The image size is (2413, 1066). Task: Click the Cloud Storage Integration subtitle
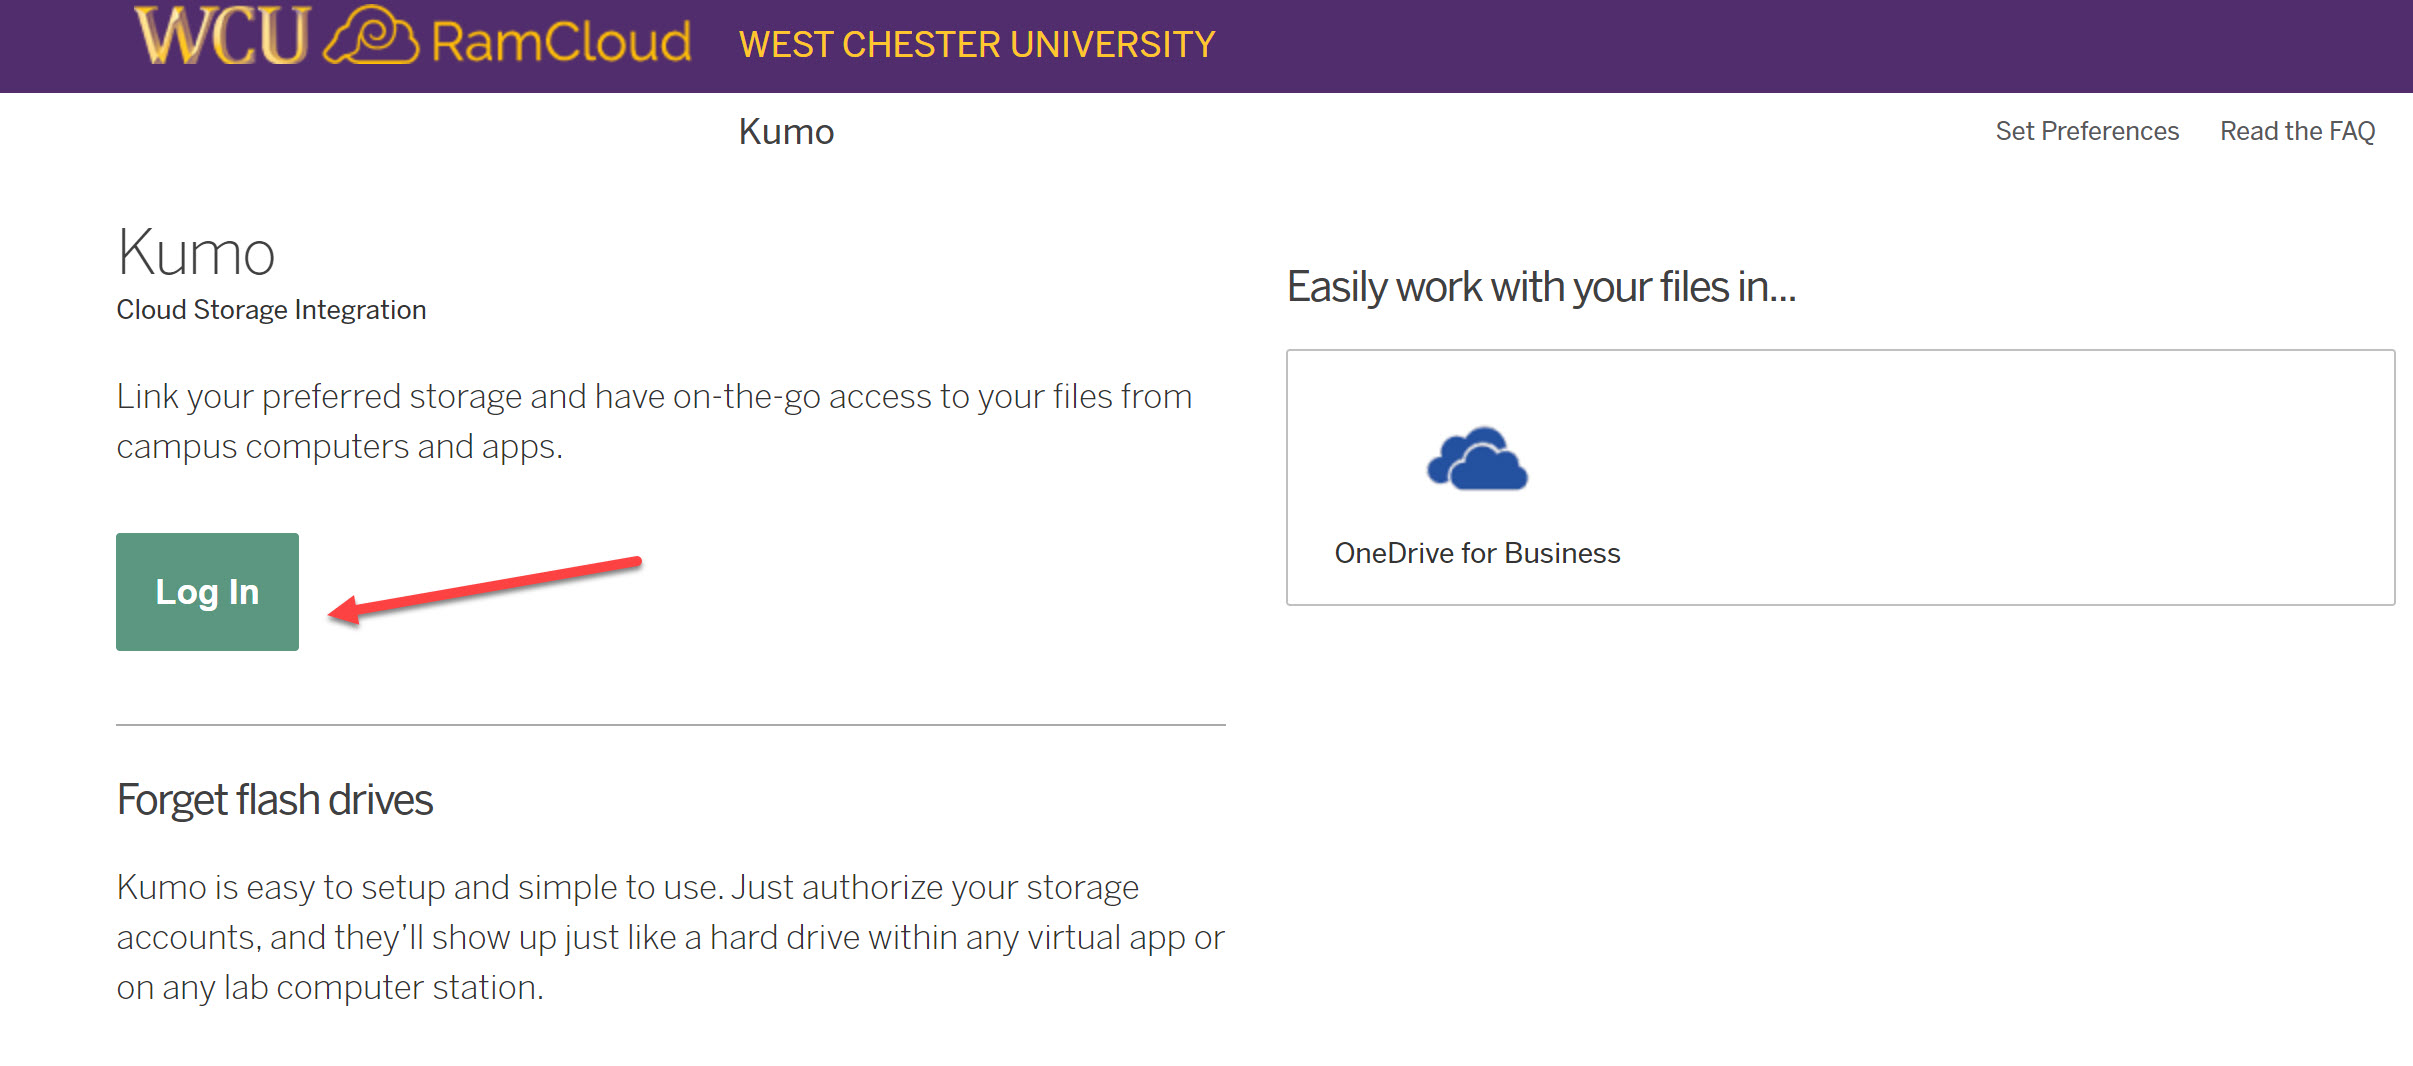(x=271, y=310)
